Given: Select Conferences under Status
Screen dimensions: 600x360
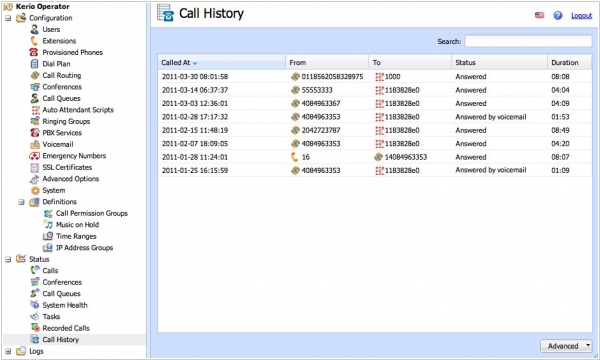Looking at the screenshot, I should tap(62, 282).
